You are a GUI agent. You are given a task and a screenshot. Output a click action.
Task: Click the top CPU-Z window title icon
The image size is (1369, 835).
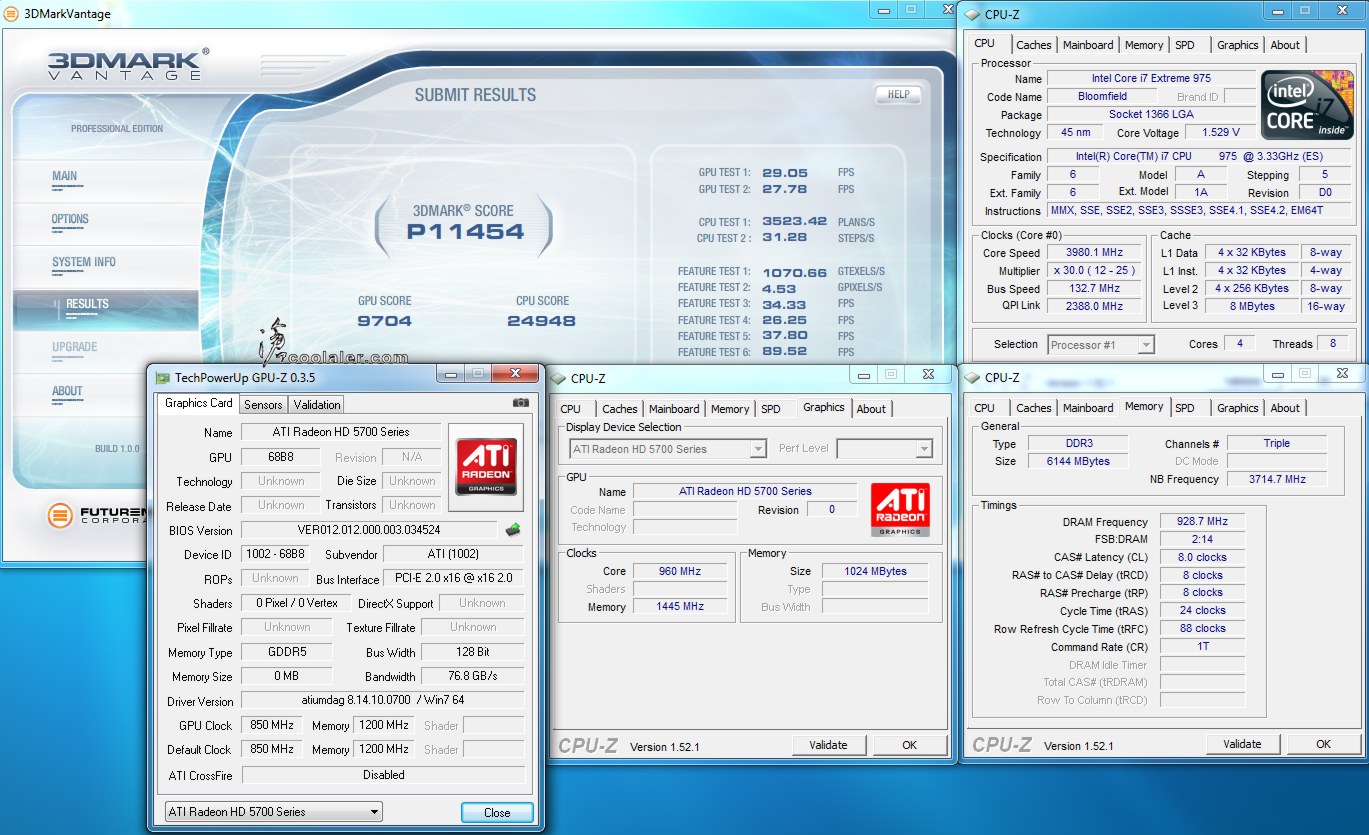[972, 15]
